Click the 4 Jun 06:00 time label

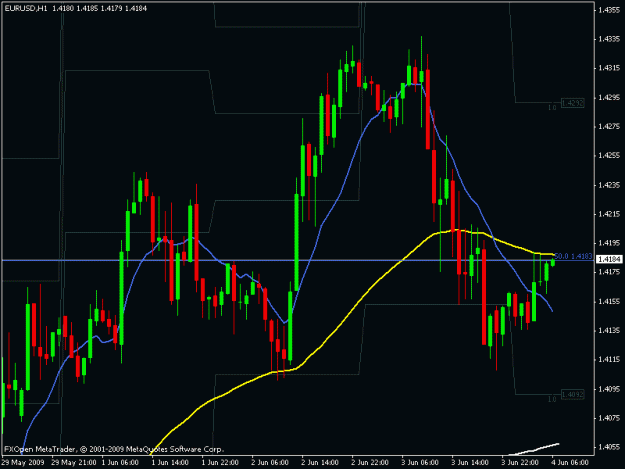[570, 463]
